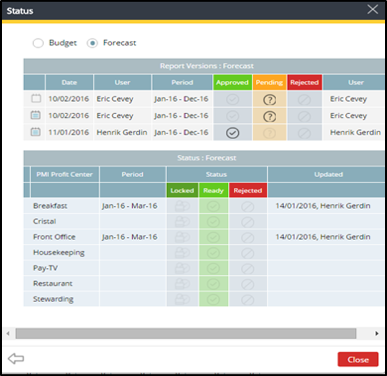Select the Restaurant profit center row
The image size is (387, 376).
204,284
